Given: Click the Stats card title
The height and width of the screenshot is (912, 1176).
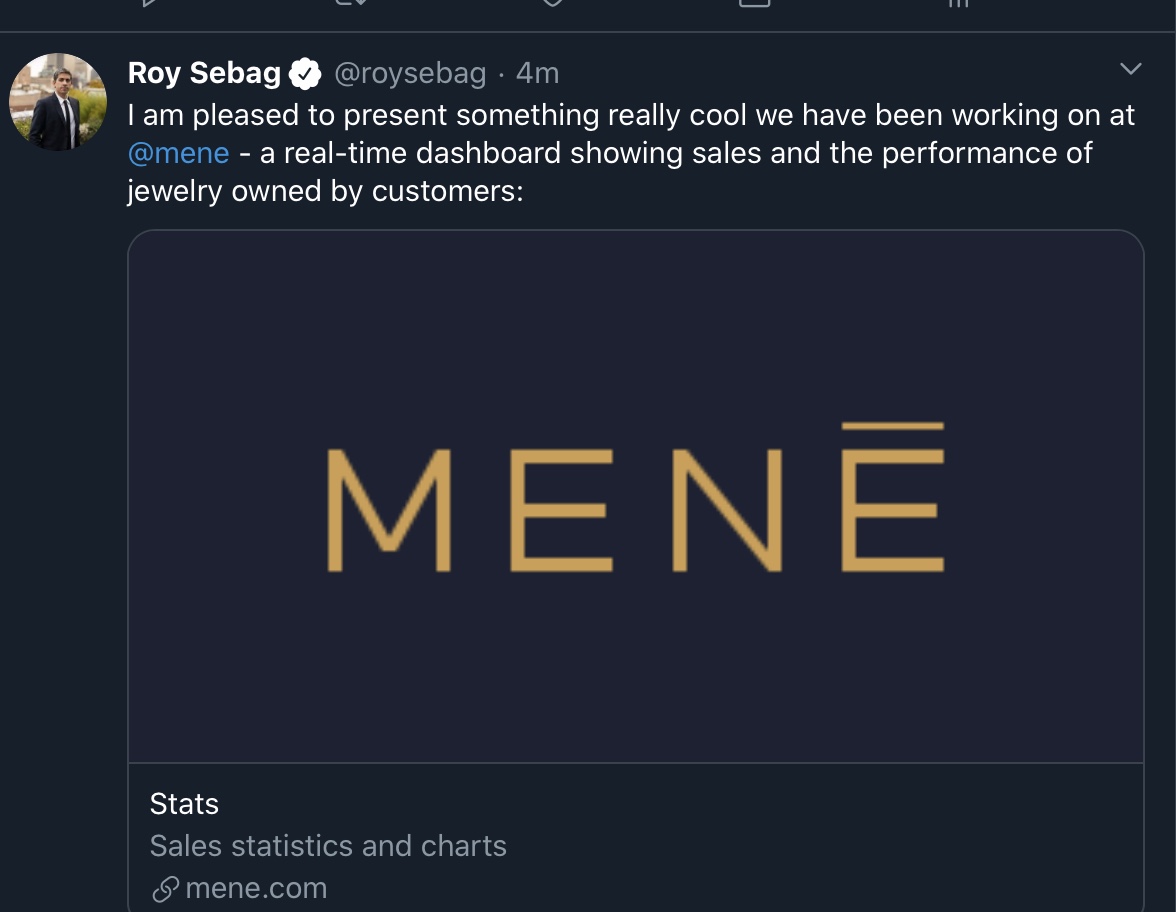Looking at the screenshot, I should 184,804.
